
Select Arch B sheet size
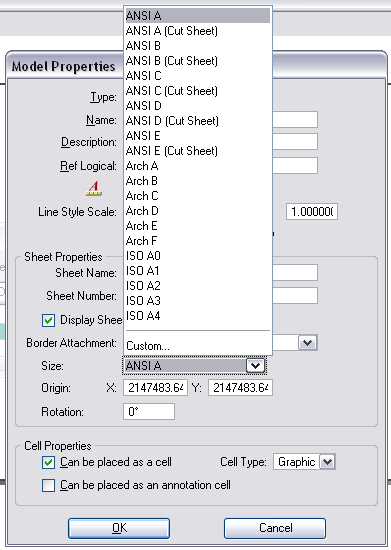[198, 181]
